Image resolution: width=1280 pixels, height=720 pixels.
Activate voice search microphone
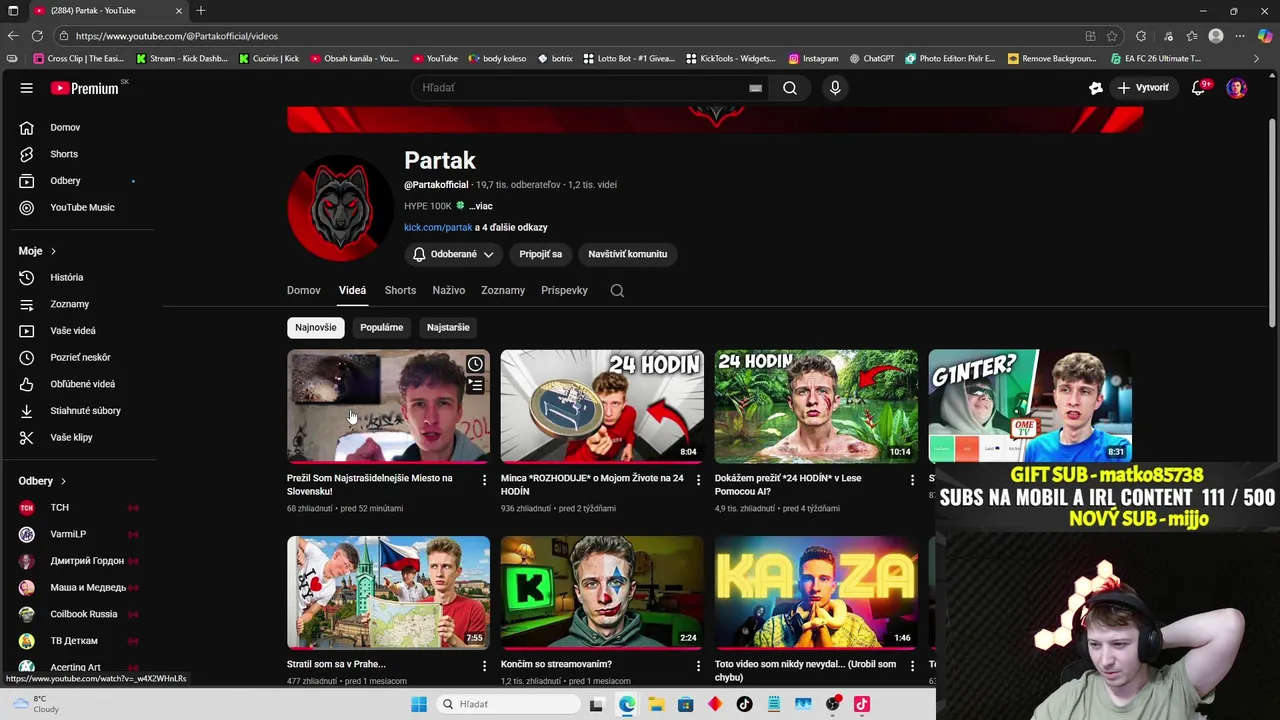coord(835,88)
